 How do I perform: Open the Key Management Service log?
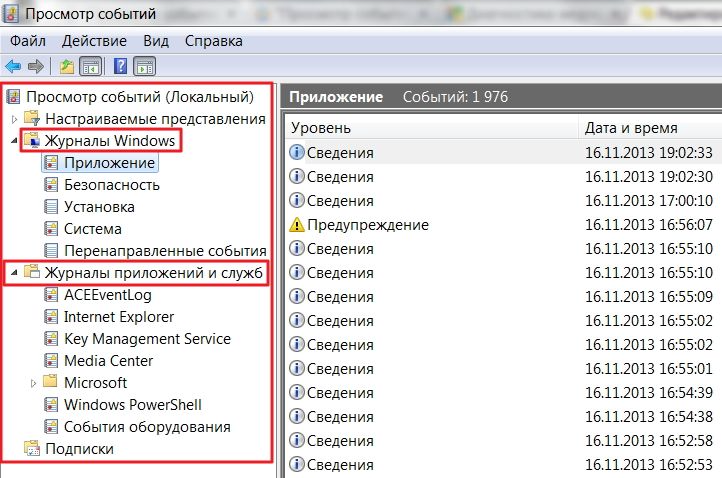click(x=147, y=339)
